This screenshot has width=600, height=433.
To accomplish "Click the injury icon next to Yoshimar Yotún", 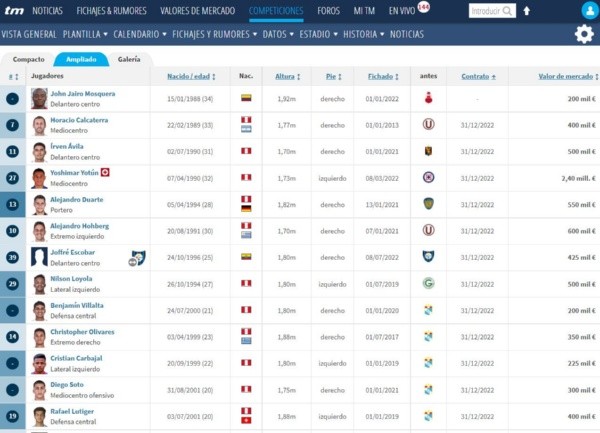I will (105, 173).
